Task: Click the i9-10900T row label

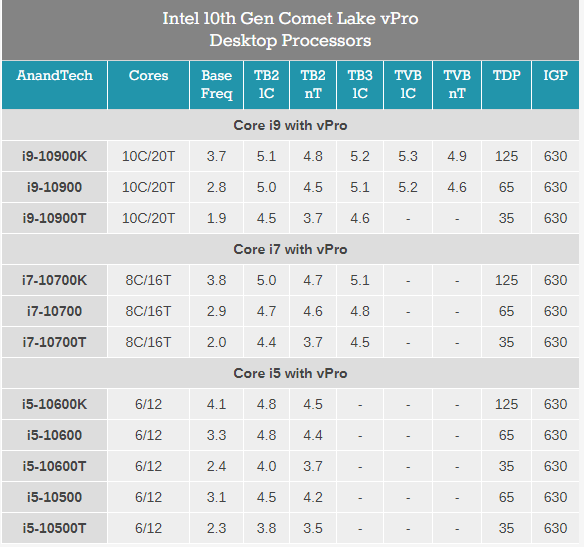Action: [x=54, y=218]
